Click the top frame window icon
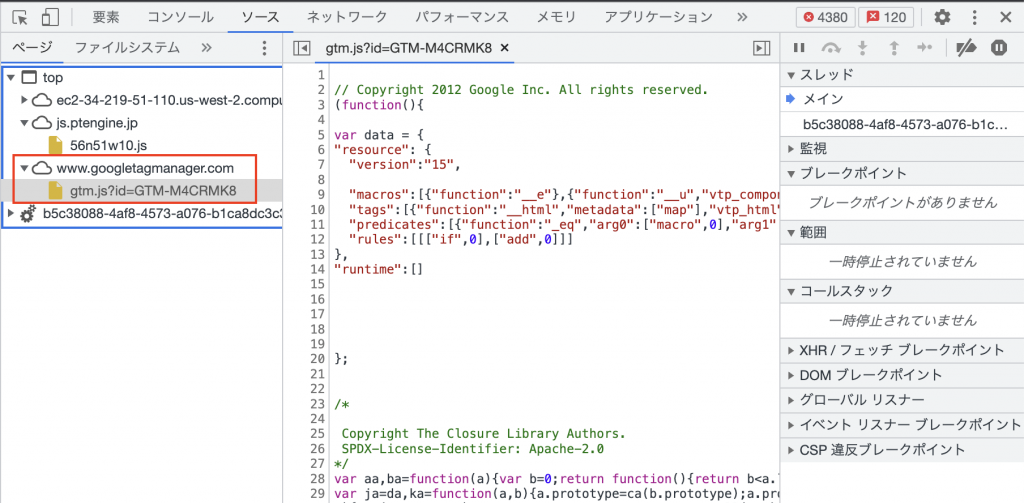The width and height of the screenshot is (1024, 503). 29,78
